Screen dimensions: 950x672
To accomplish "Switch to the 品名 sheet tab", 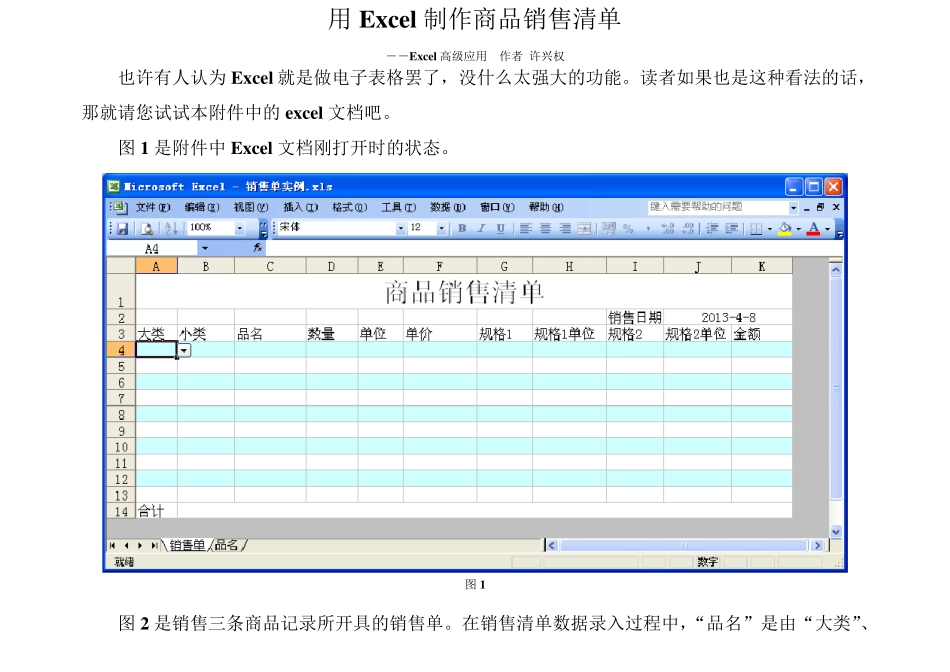I will point(227,545).
